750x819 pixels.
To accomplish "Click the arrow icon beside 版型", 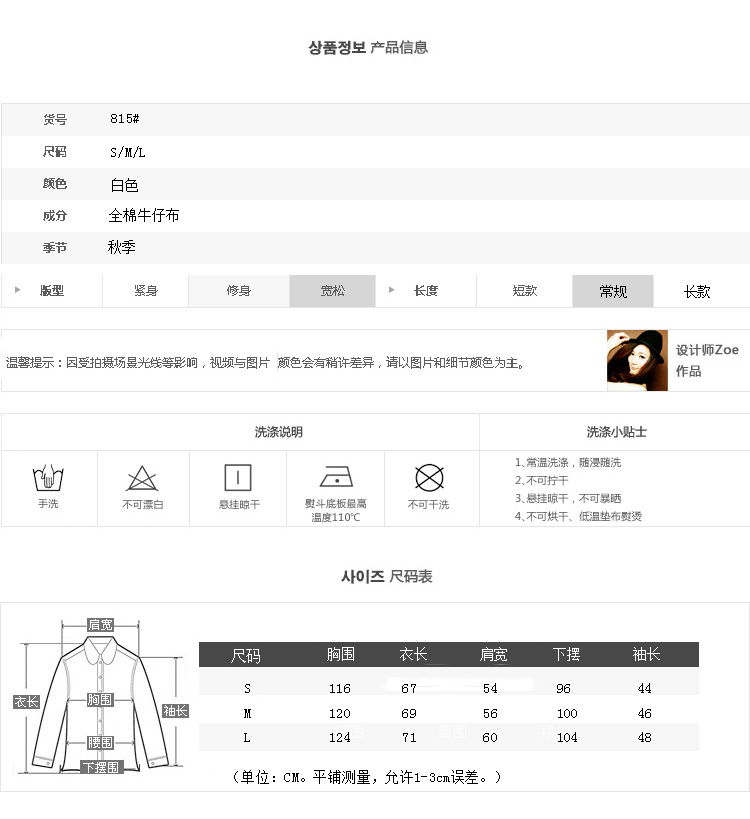I will pos(17,289).
